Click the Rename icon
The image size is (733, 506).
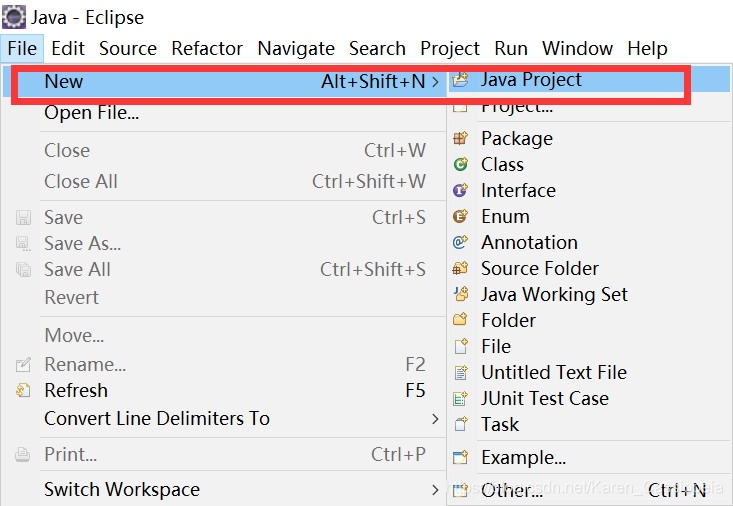point(23,364)
